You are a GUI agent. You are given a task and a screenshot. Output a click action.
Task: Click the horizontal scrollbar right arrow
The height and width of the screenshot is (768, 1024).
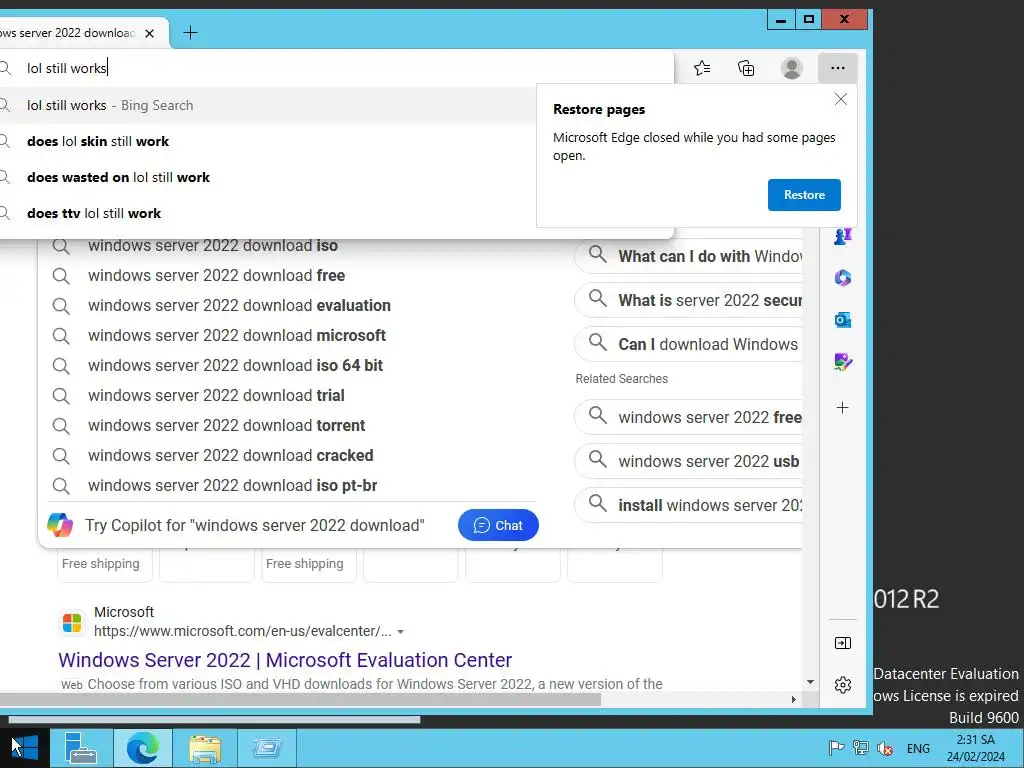(793, 699)
